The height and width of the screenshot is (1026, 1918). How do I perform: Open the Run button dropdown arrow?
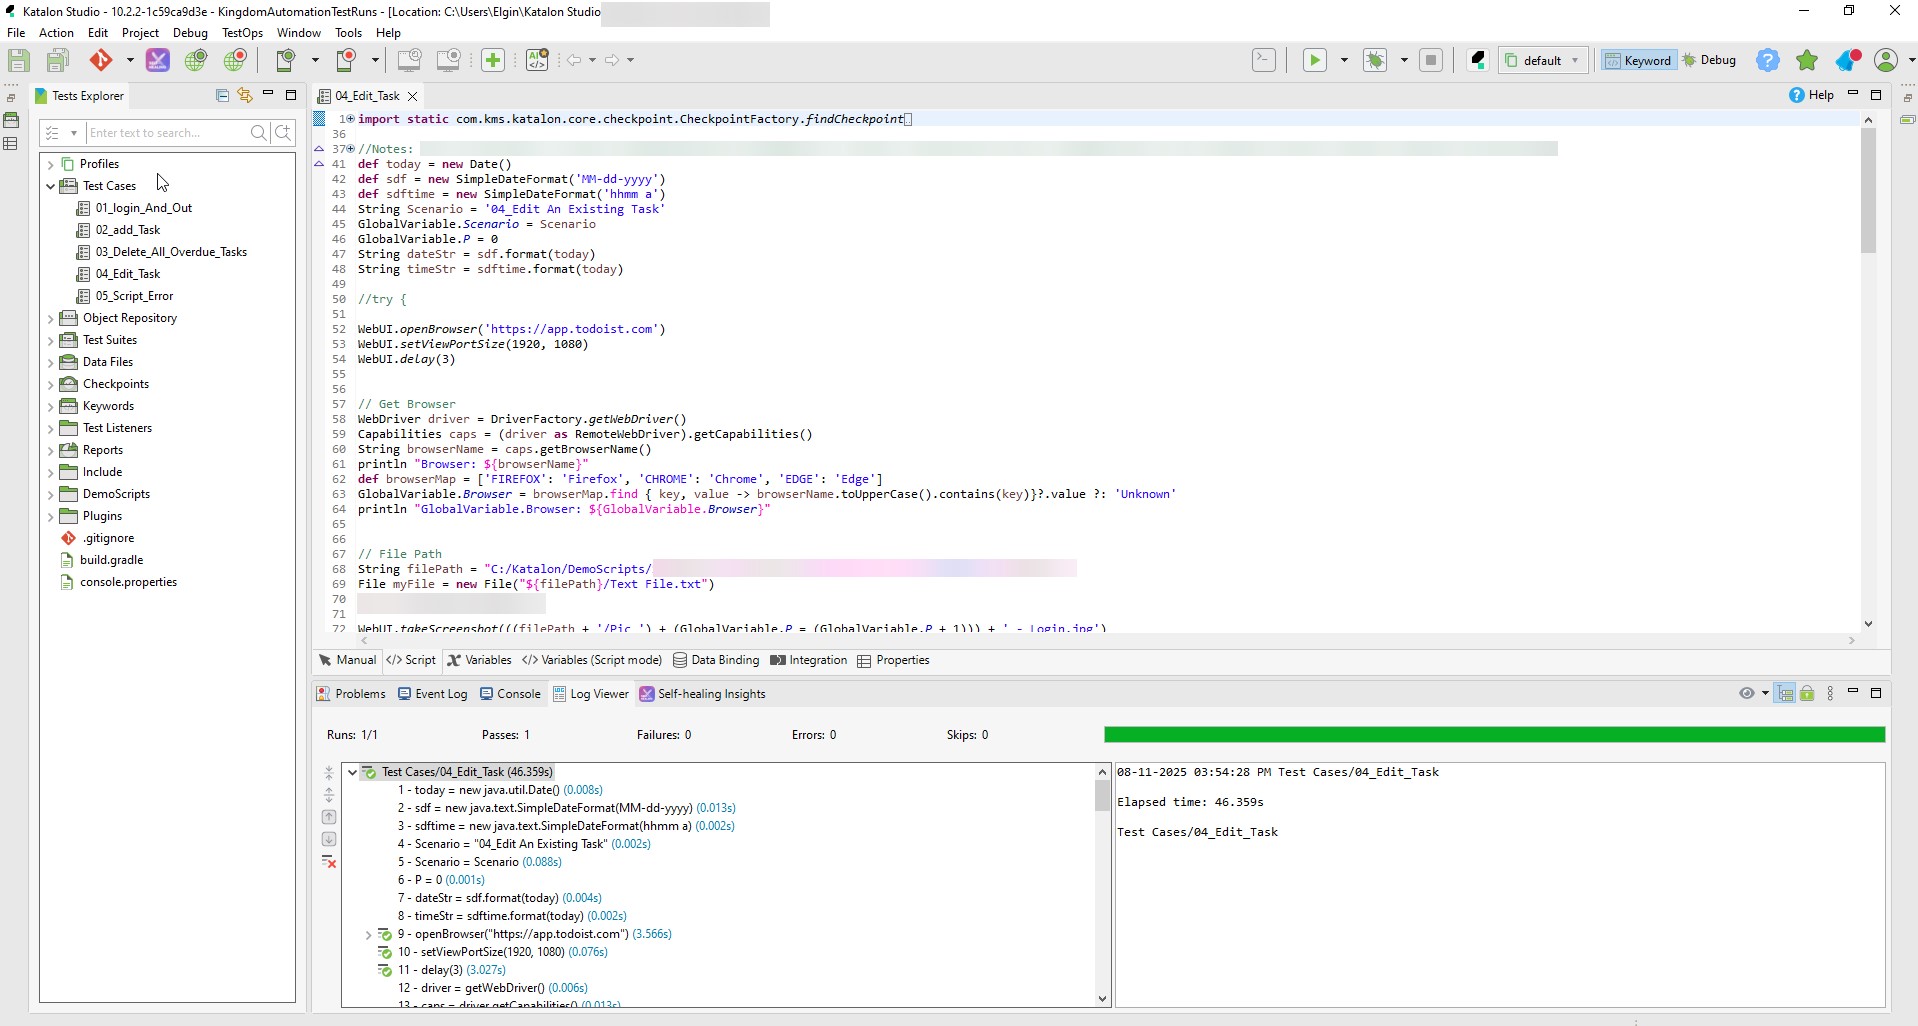1344,60
